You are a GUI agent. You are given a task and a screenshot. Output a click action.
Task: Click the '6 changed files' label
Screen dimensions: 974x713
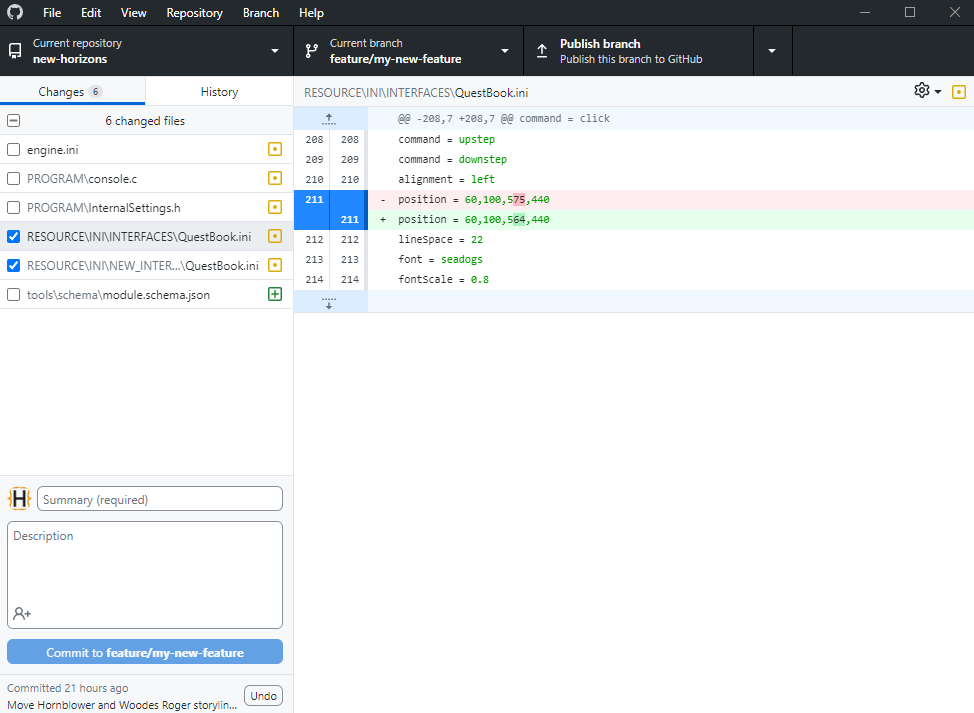[x=145, y=120]
